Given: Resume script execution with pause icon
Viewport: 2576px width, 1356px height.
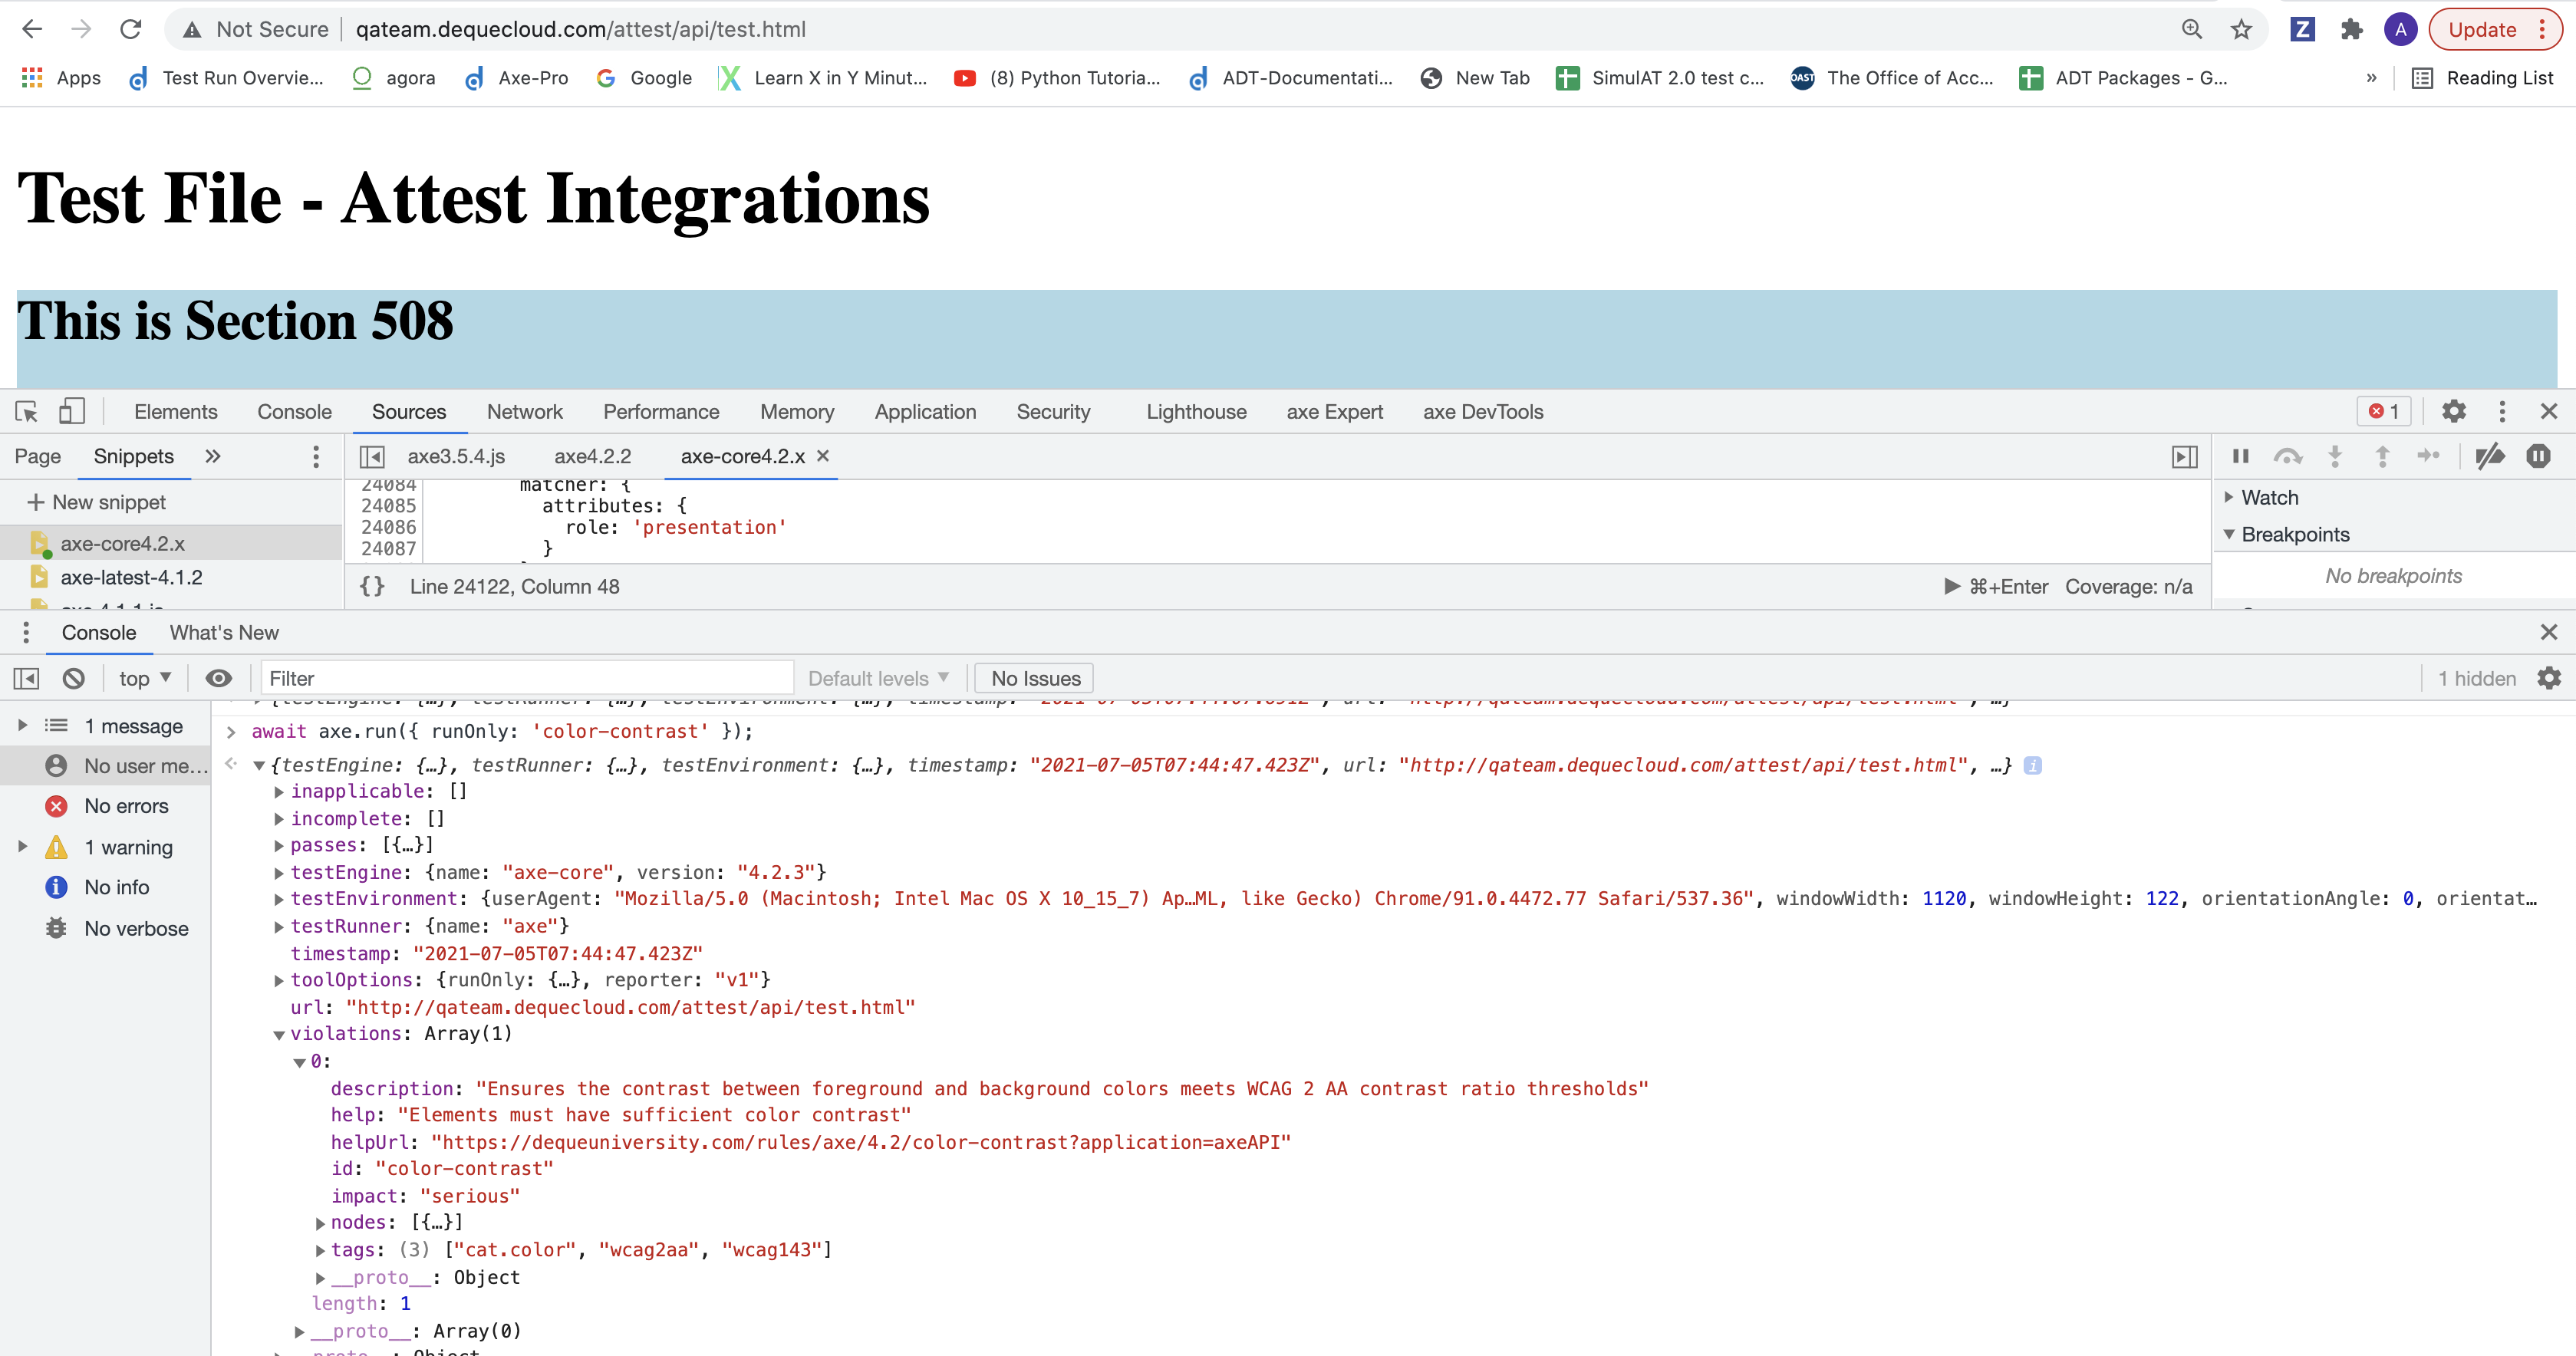Looking at the screenshot, I should (x=2240, y=456).
